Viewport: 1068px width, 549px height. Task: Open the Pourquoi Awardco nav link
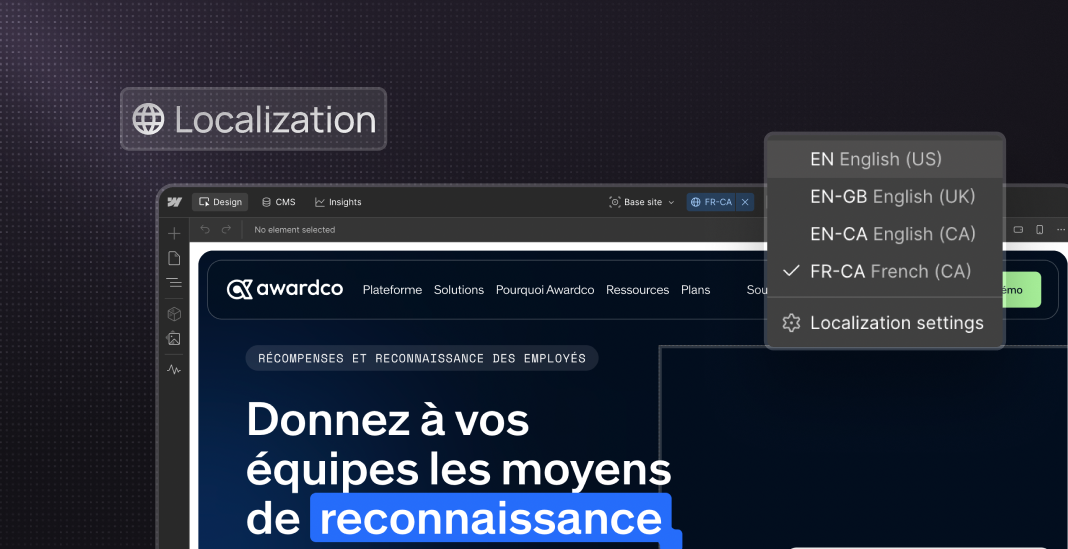(545, 290)
